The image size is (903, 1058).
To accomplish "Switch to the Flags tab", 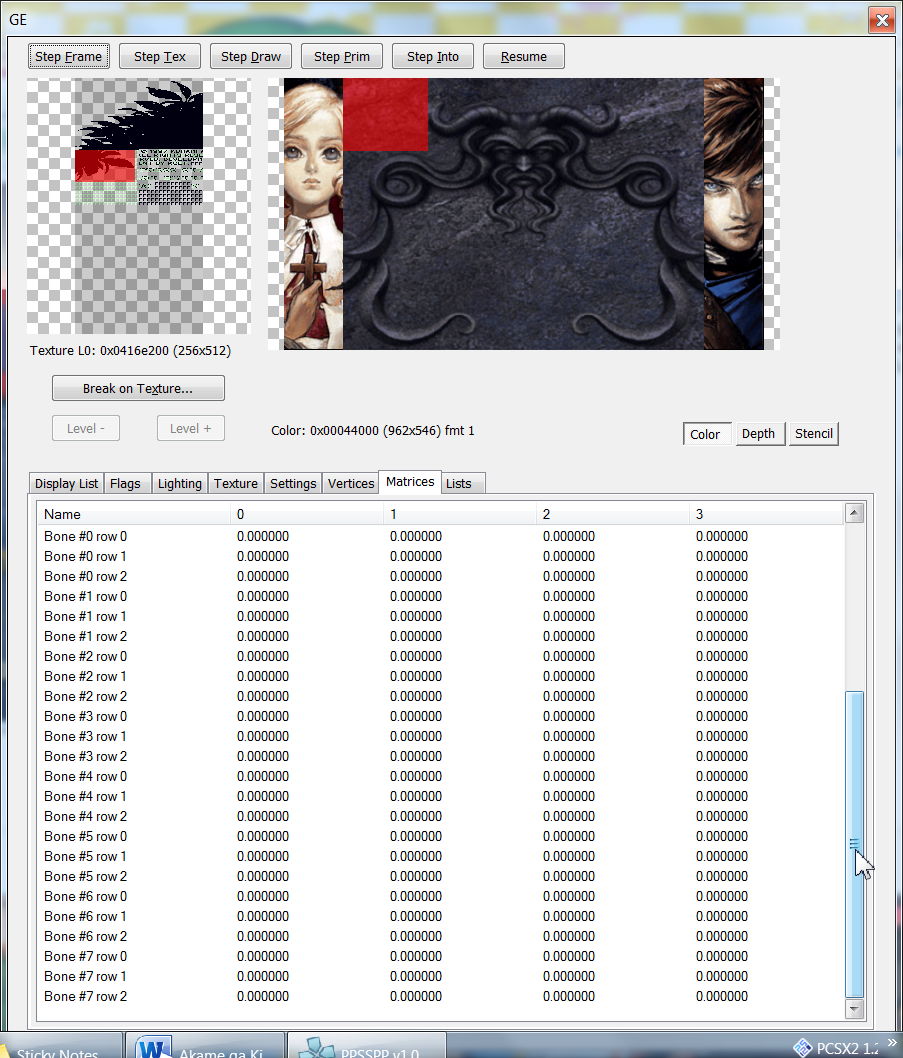I will (125, 484).
